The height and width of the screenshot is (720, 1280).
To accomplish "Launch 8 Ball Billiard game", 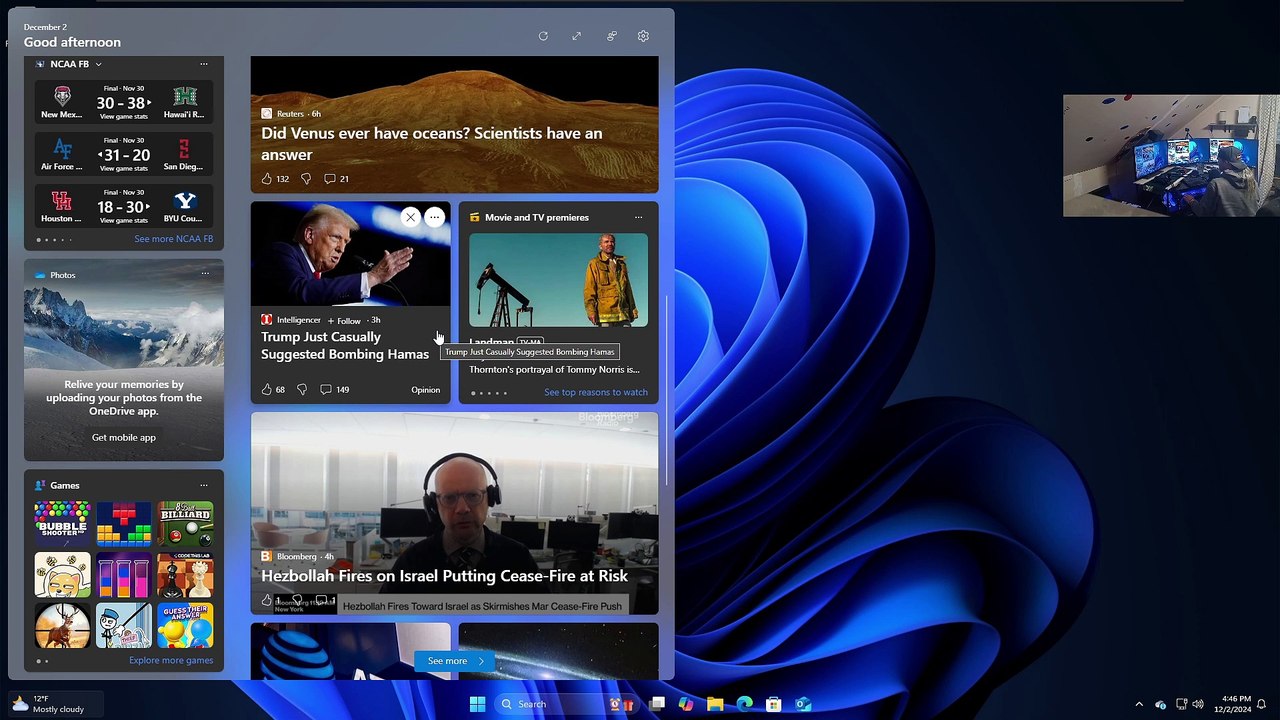I will coord(186,523).
